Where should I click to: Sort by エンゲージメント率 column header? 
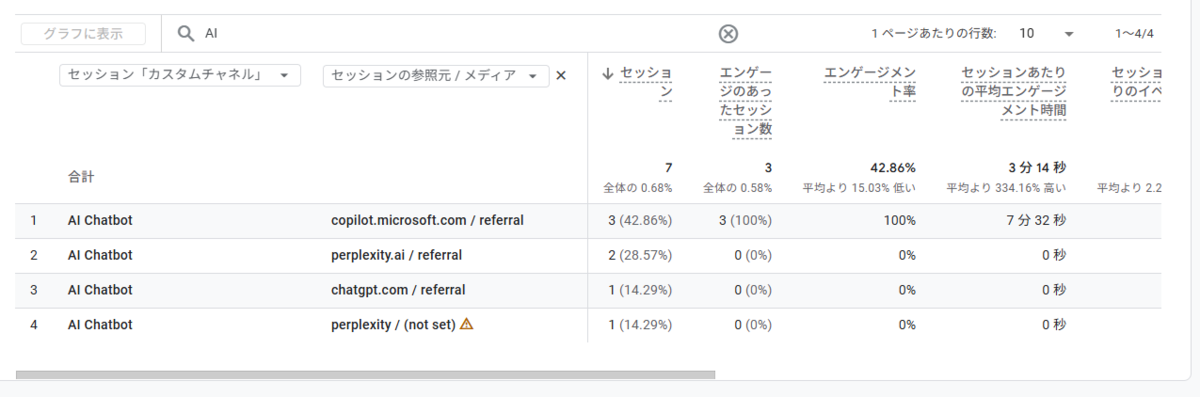[869, 82]
